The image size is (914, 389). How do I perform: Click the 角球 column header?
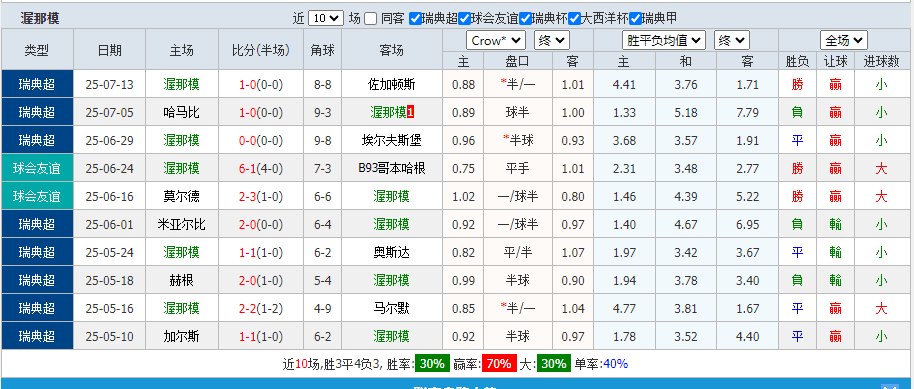pos(323,50)
